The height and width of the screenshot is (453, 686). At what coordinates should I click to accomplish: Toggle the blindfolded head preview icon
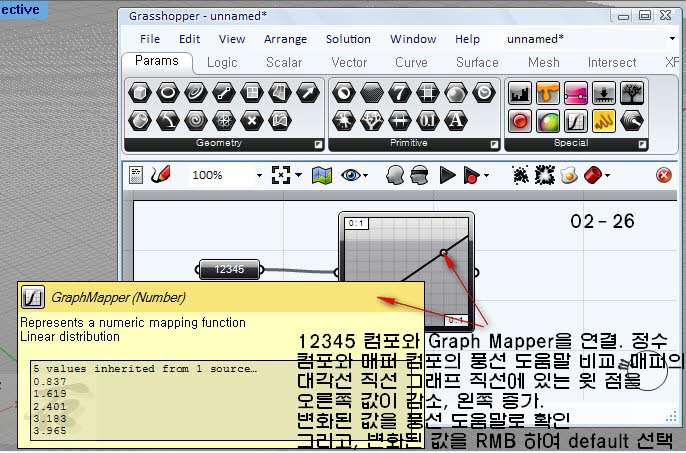[x=420, y=175]
